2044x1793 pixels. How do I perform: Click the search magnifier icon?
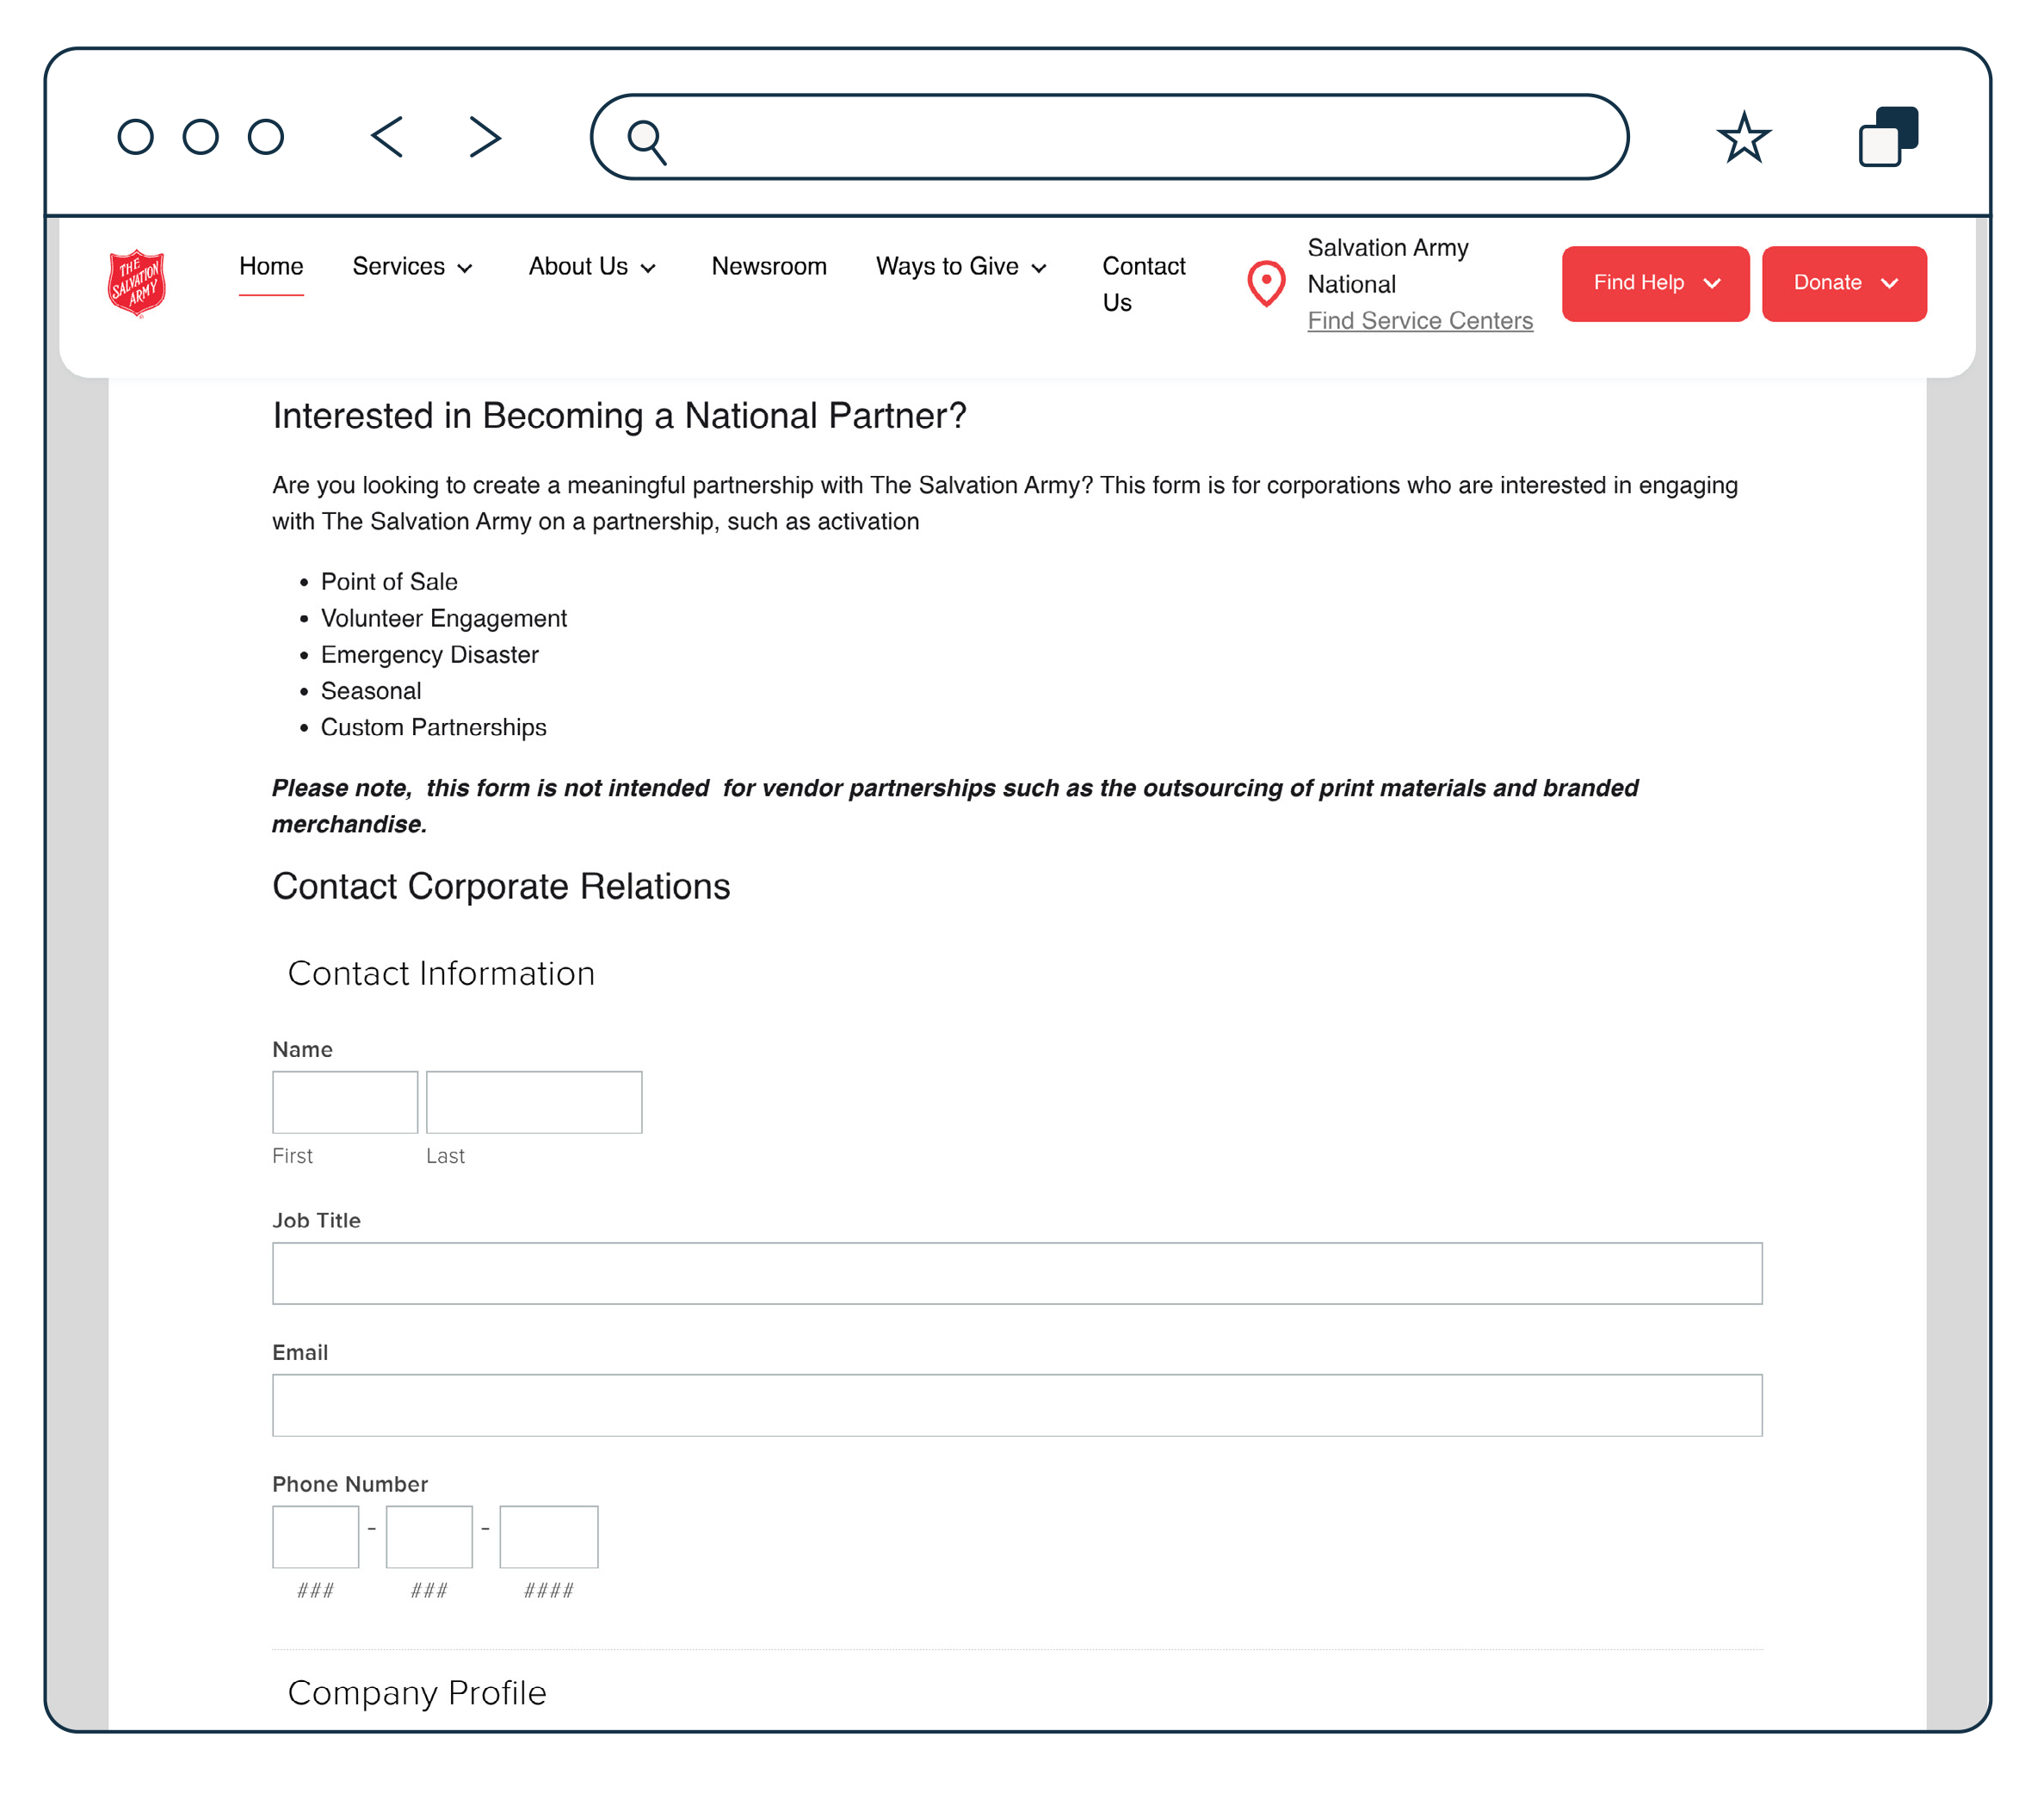point(645,137)
